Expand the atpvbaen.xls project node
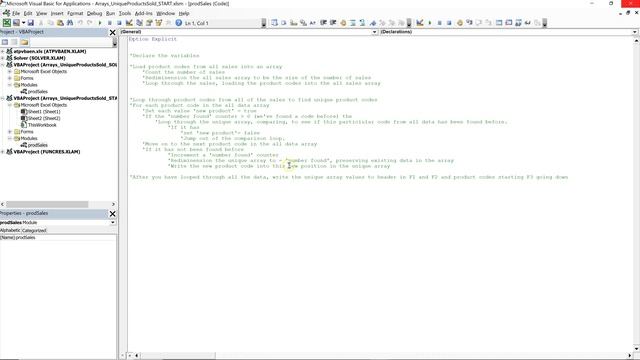The width and height of the screenshot is (640, 360). pos(2,51)
